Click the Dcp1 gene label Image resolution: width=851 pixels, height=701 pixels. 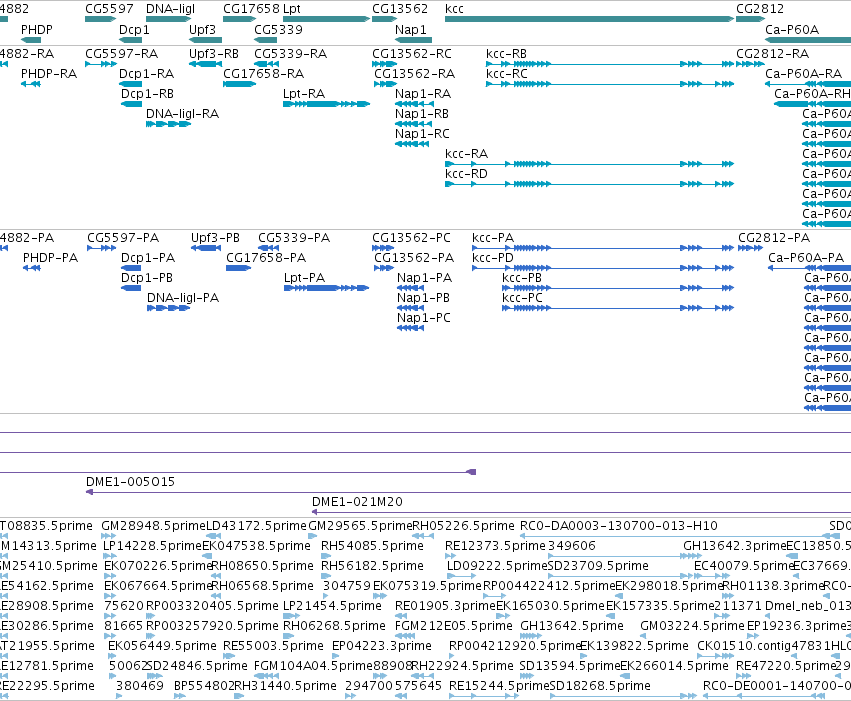coord(134,29)
